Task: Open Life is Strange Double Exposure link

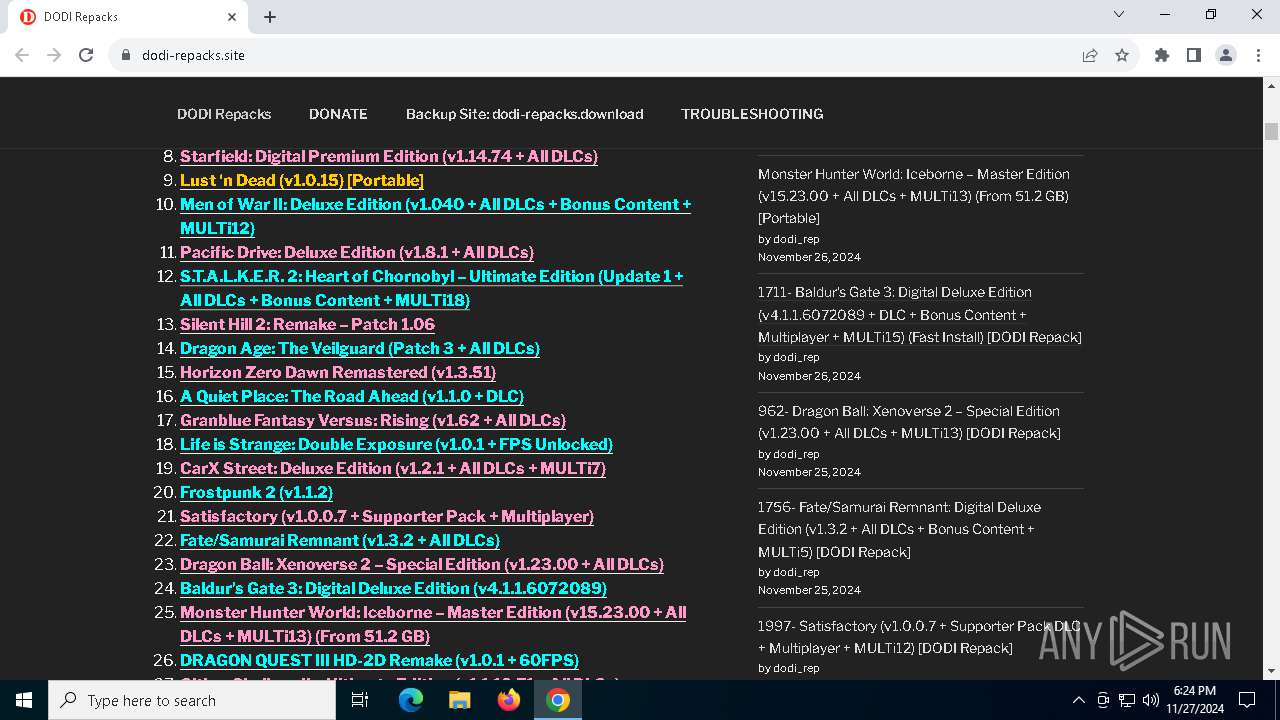Action: coord(396,444)
